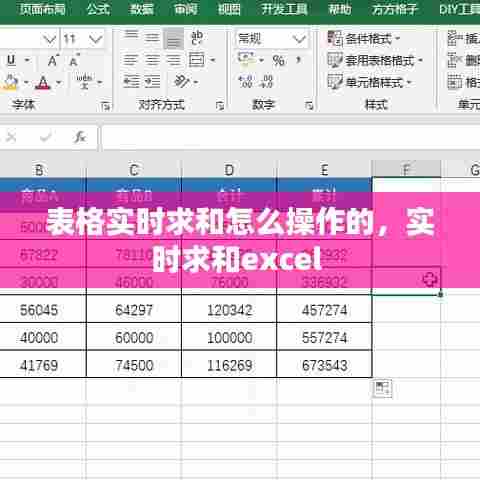
Task: Open underline style dropdown arrow
Action: pos(27,61)
